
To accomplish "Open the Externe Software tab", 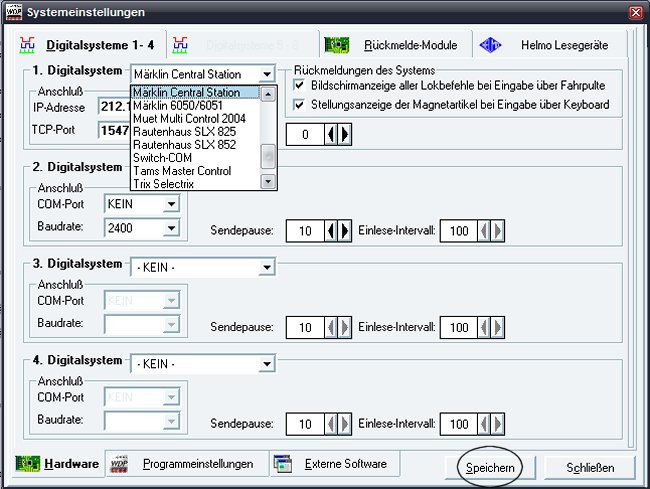I will [335, 463].
